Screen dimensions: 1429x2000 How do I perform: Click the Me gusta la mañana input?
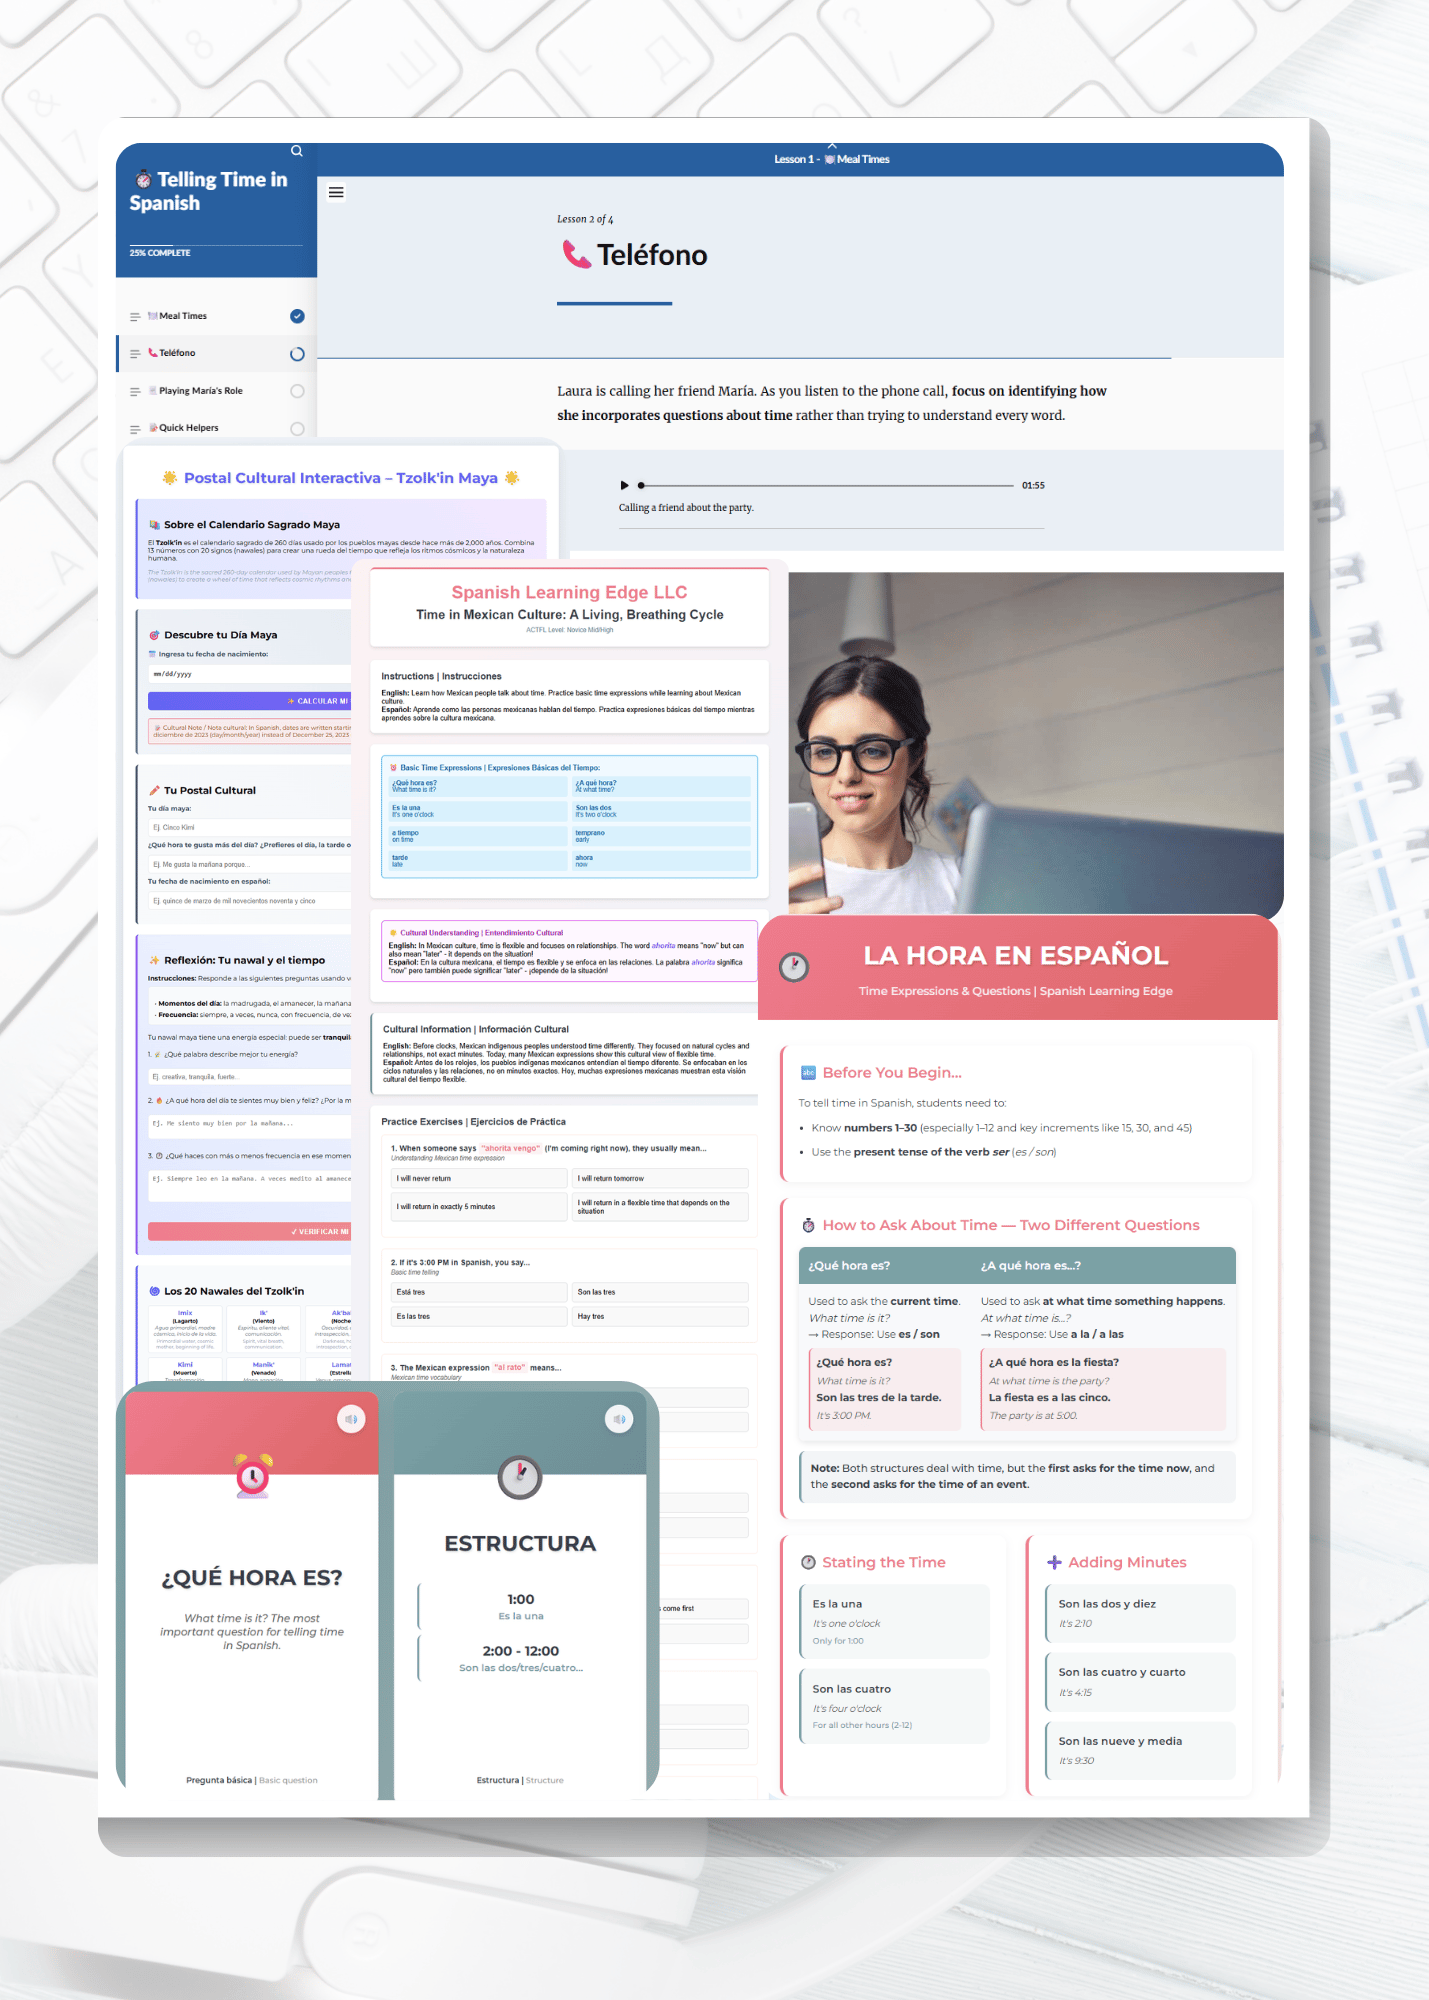pos(250,864)
